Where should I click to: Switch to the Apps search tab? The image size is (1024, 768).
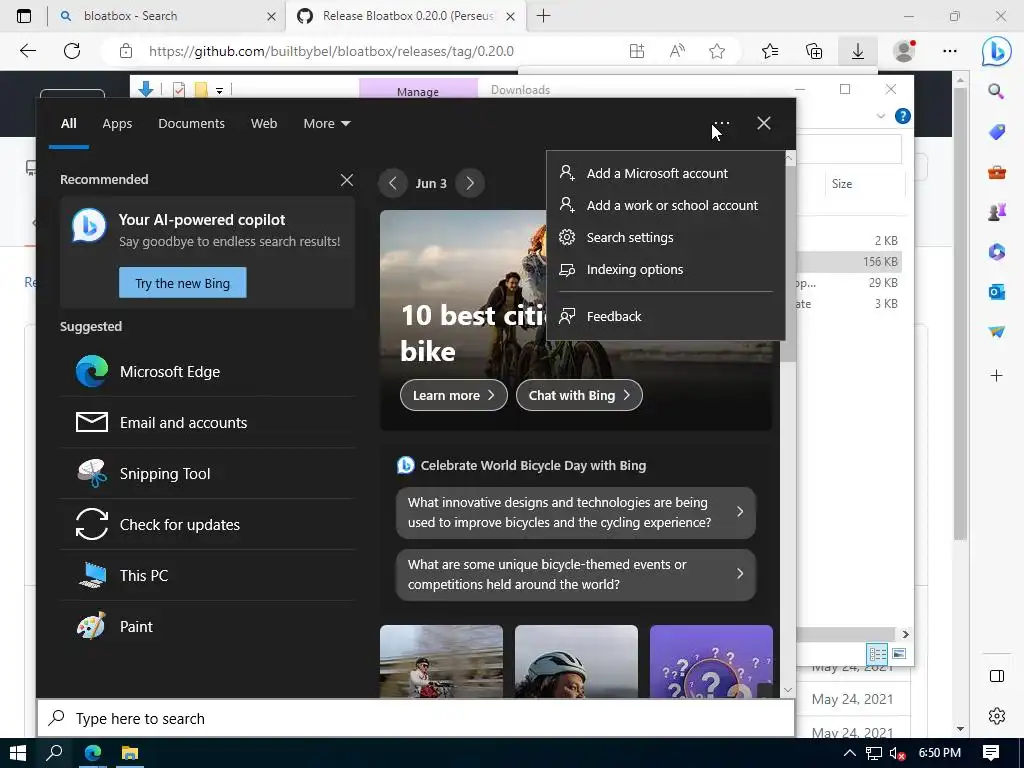tap(117, 123)
